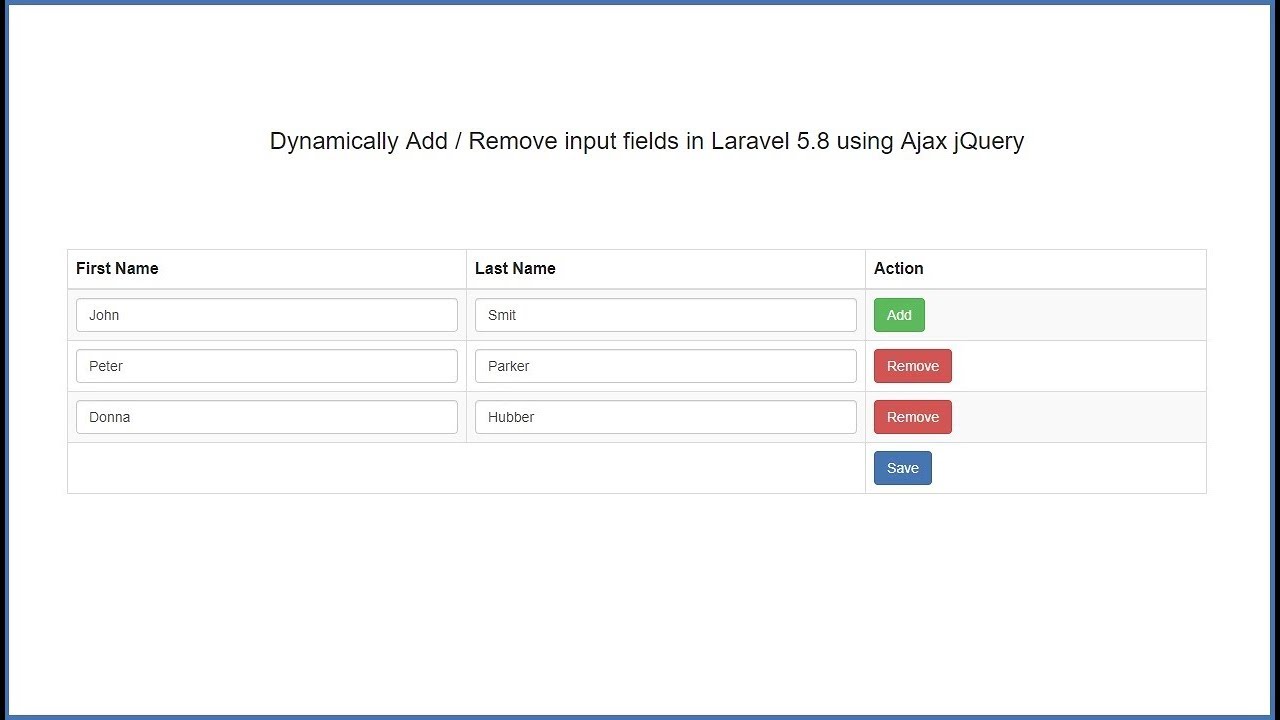Click the green Add button
The height and width of the screenshot is (720, 1280).
[x=899, y=315]
